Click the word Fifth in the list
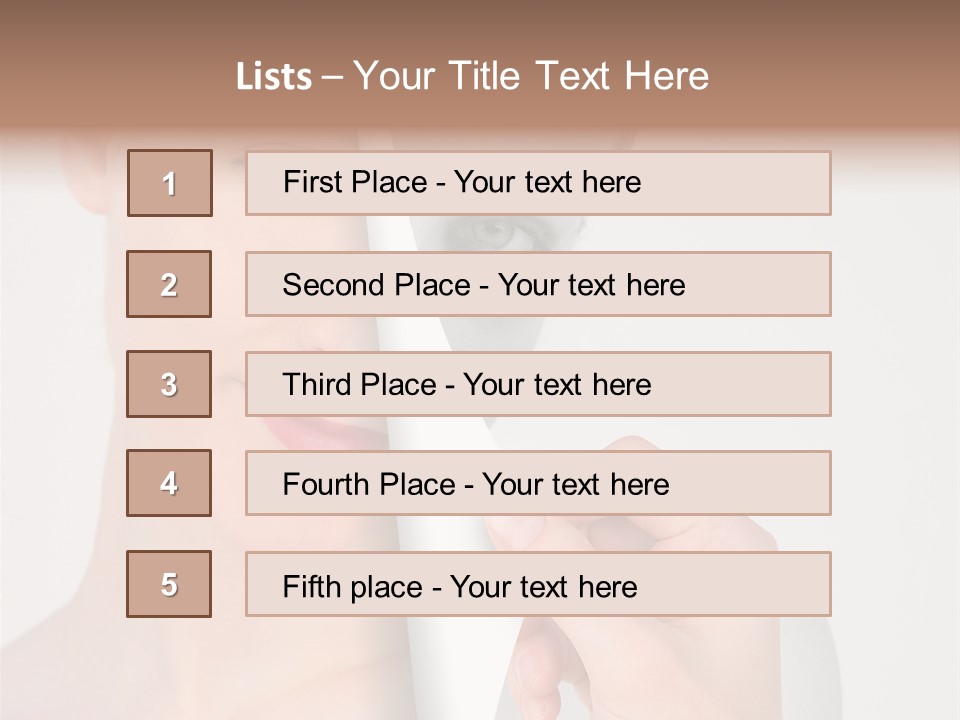The image size is (960, 720). (312, 586)
